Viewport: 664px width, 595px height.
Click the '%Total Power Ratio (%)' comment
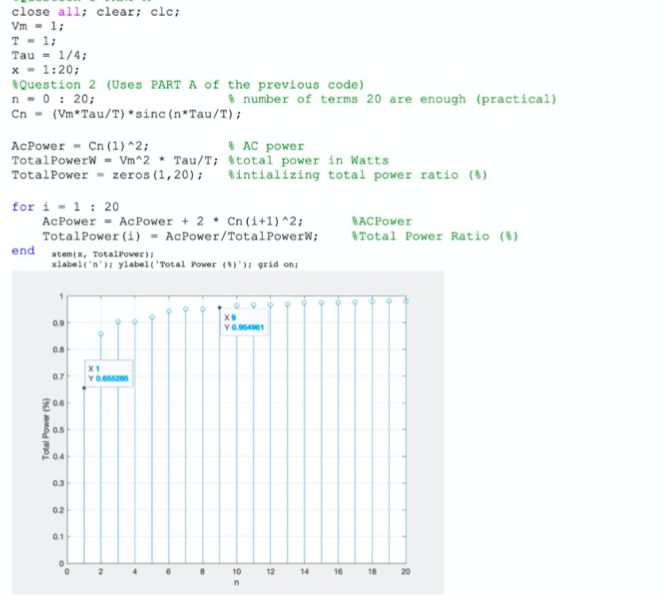tap(435, 236)
